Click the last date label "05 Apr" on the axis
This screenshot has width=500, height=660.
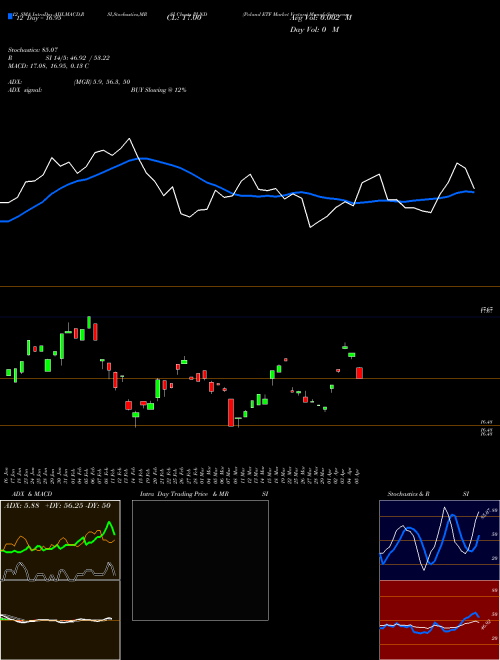coord(358,475)
